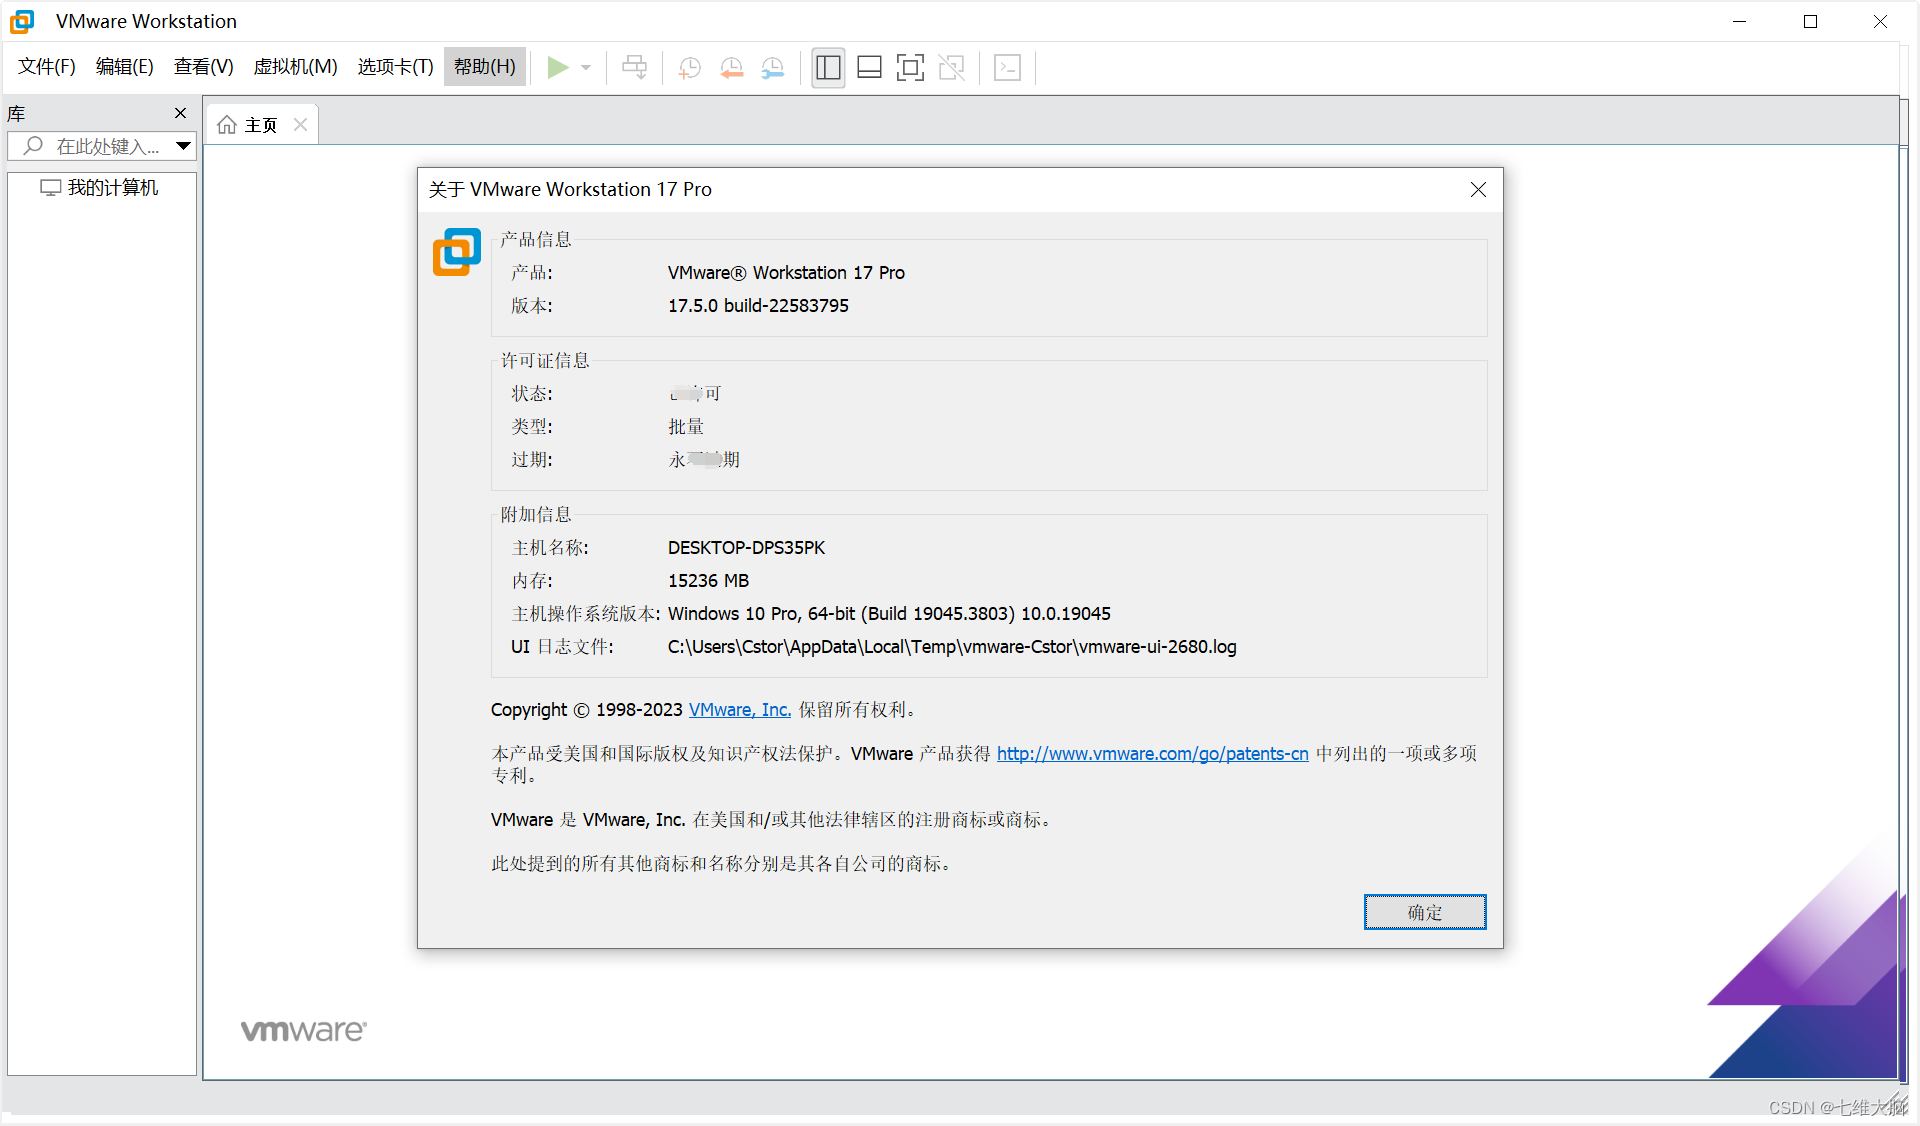Close the 关于 VMware Workstation dialog
The height and width of the screenshot is (1126, 1920).
1478,189
